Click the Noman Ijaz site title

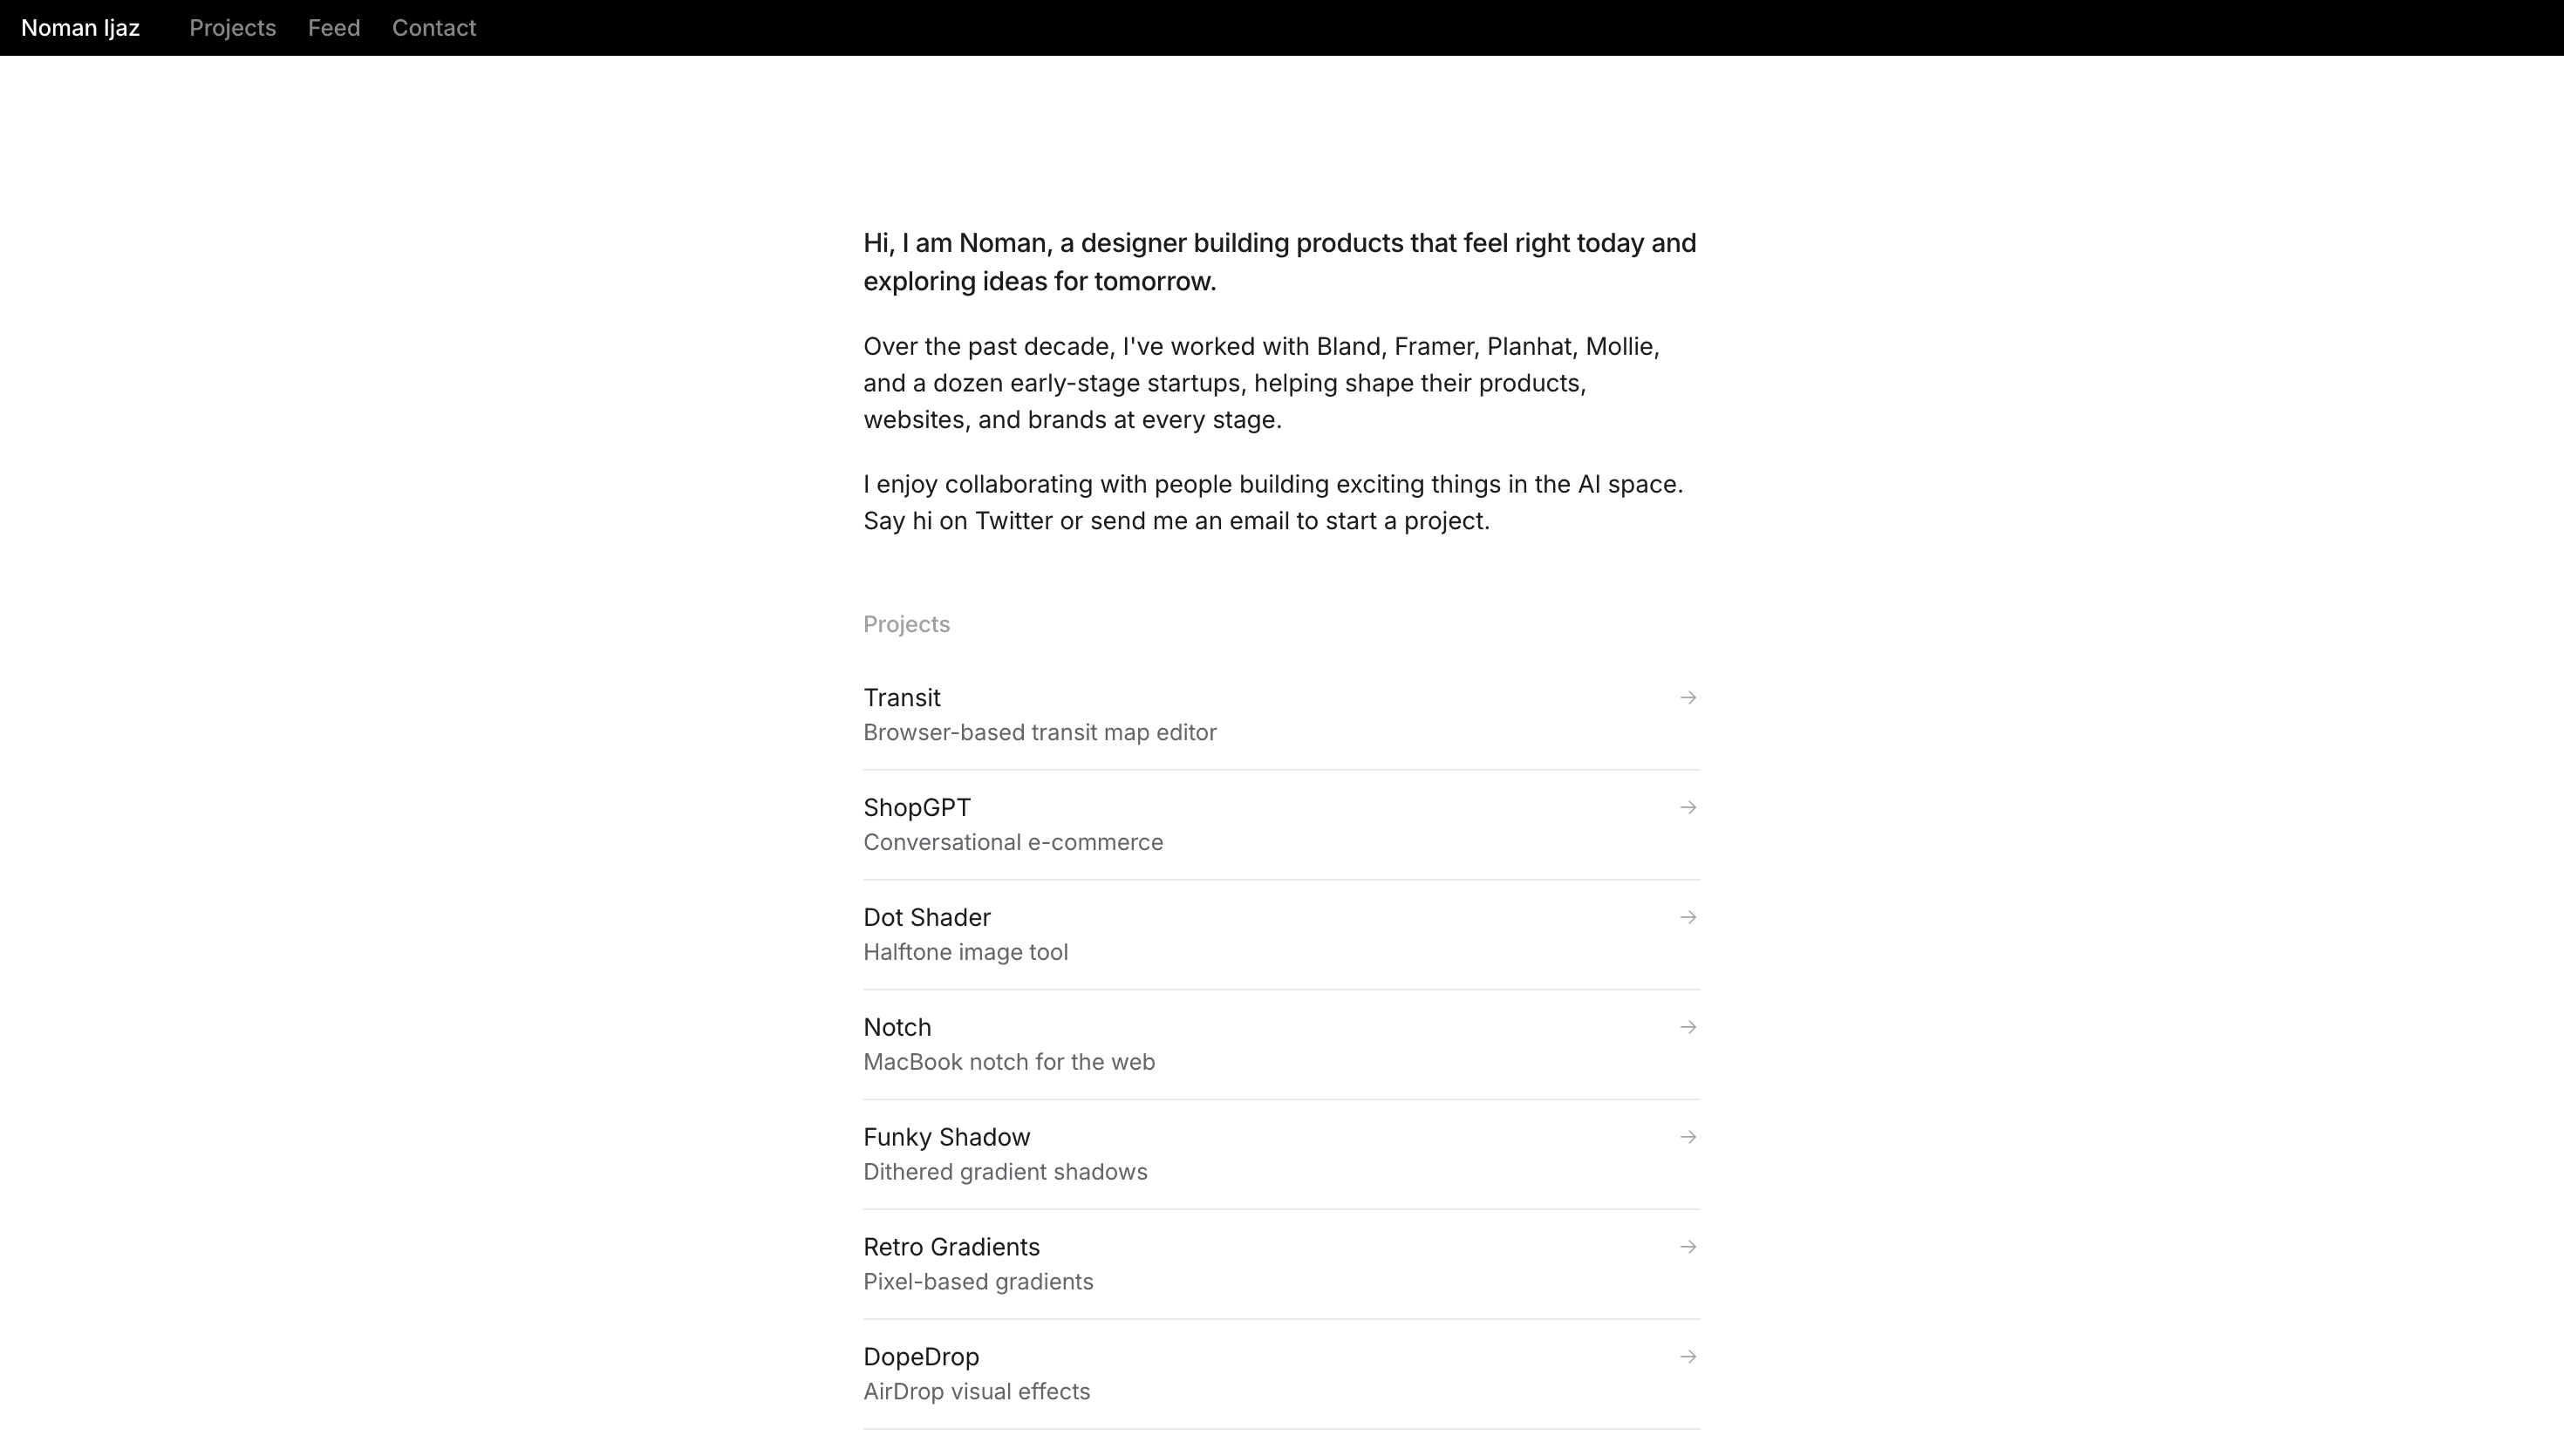(x=80, y=28)
